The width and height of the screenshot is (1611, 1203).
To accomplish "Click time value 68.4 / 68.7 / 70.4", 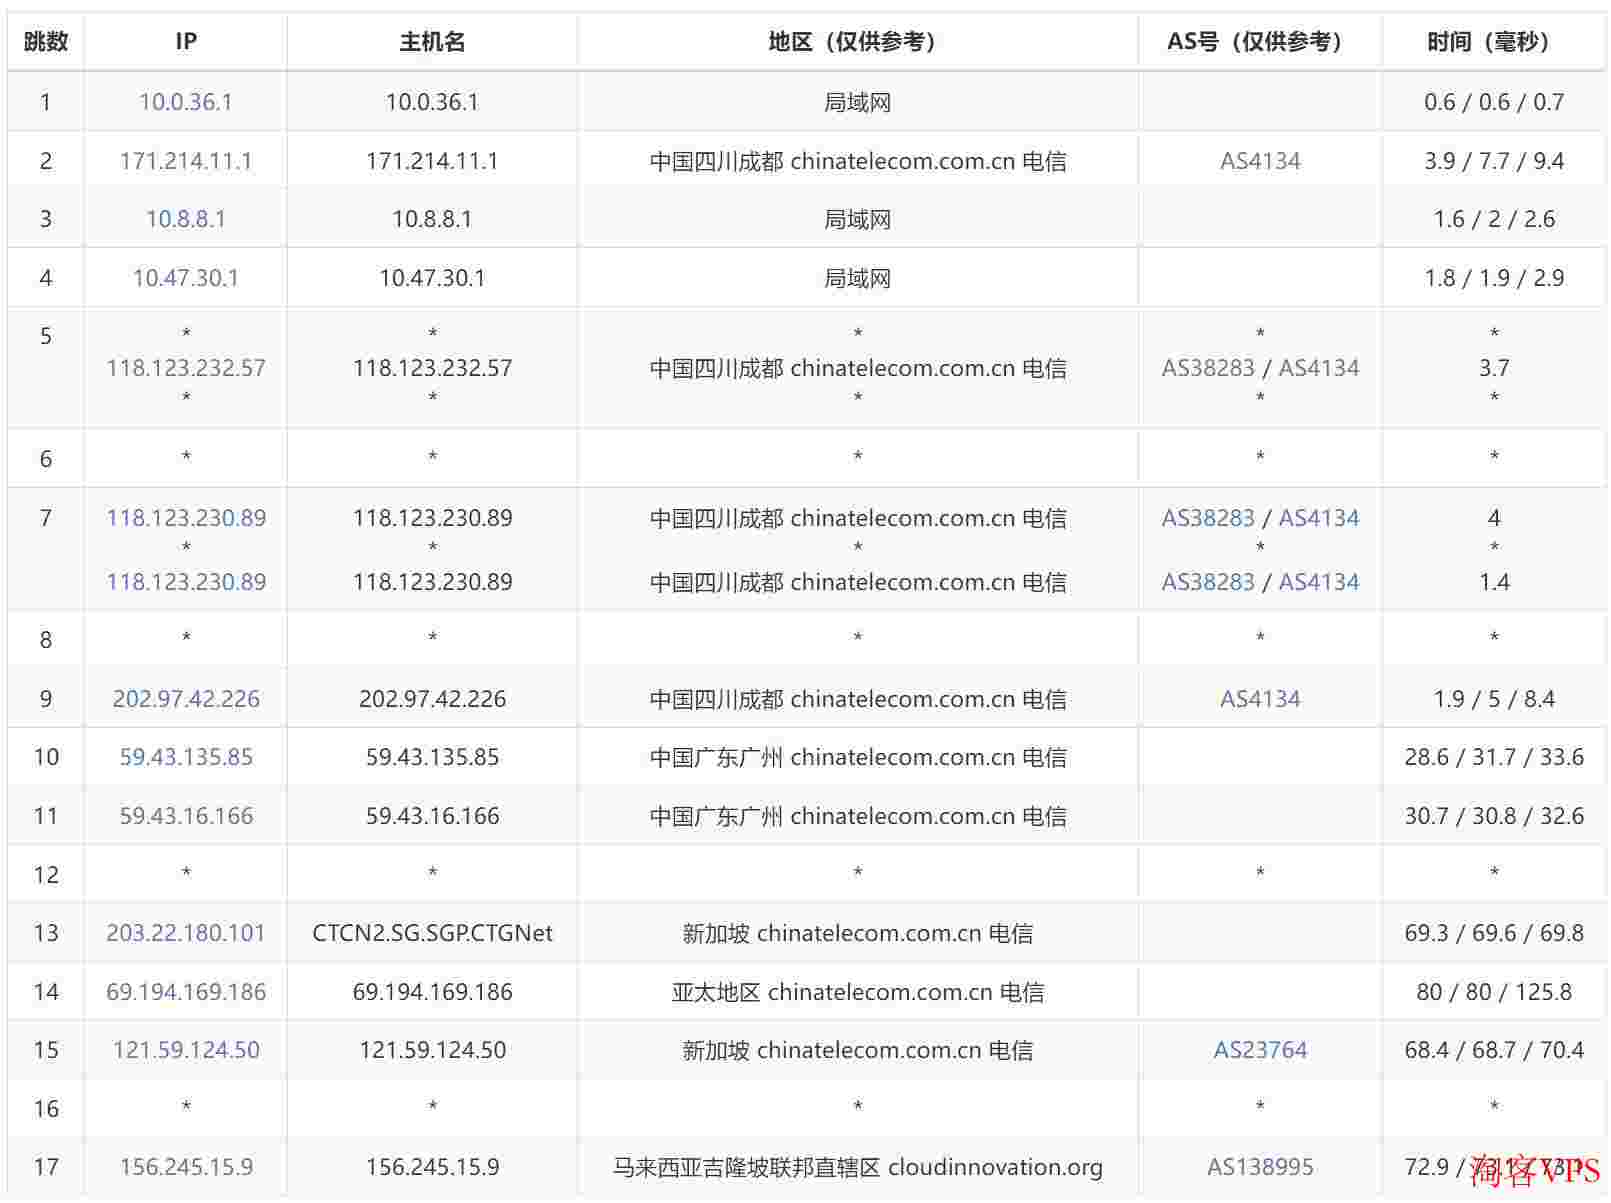I will (1494, 1050).
